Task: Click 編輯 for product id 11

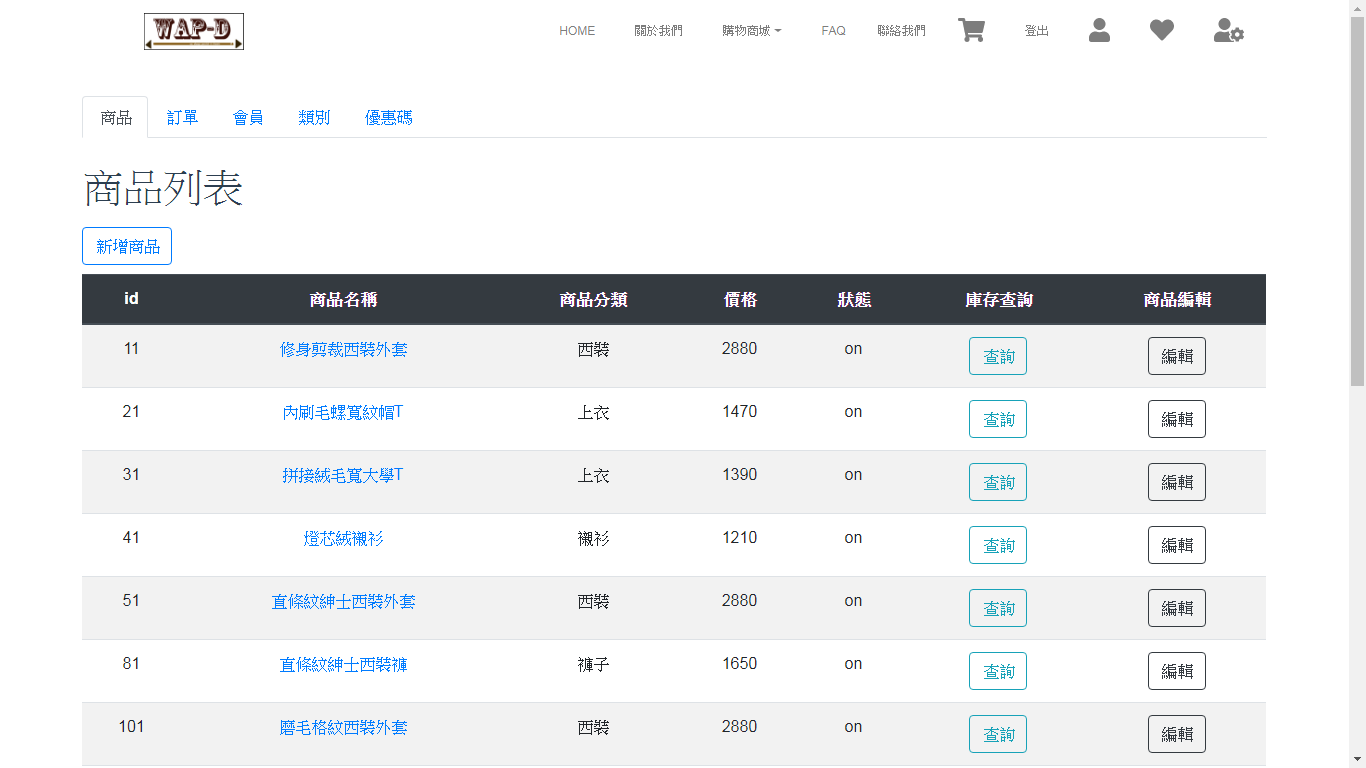Action: 1177,356
